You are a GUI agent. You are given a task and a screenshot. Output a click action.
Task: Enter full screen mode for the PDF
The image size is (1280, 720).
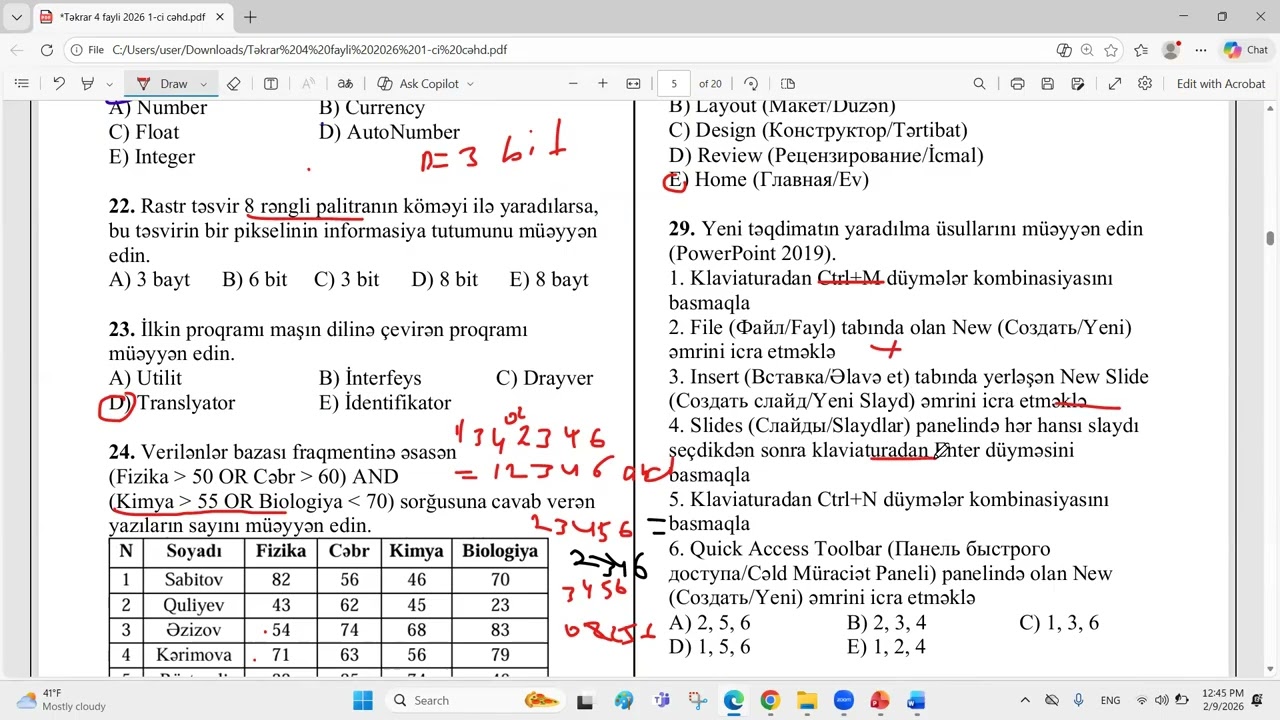[1115, 84]
